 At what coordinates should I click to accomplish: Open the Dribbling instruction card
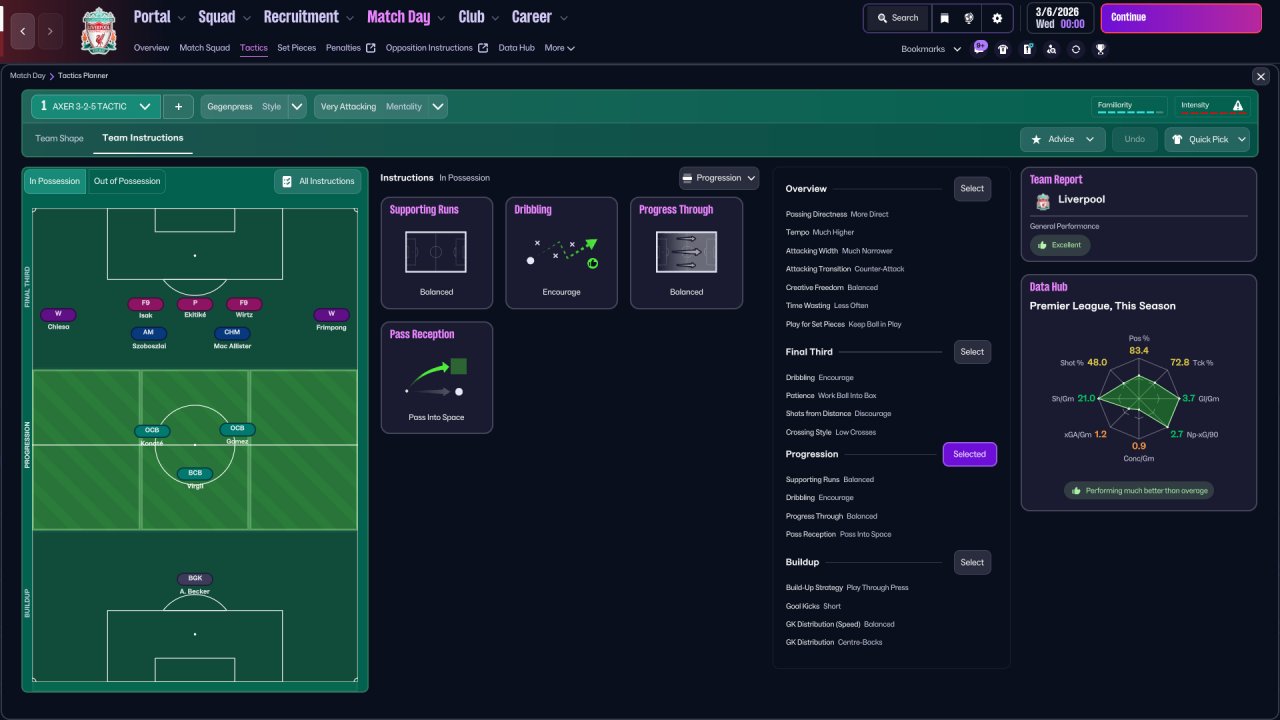tap(561, 253)
